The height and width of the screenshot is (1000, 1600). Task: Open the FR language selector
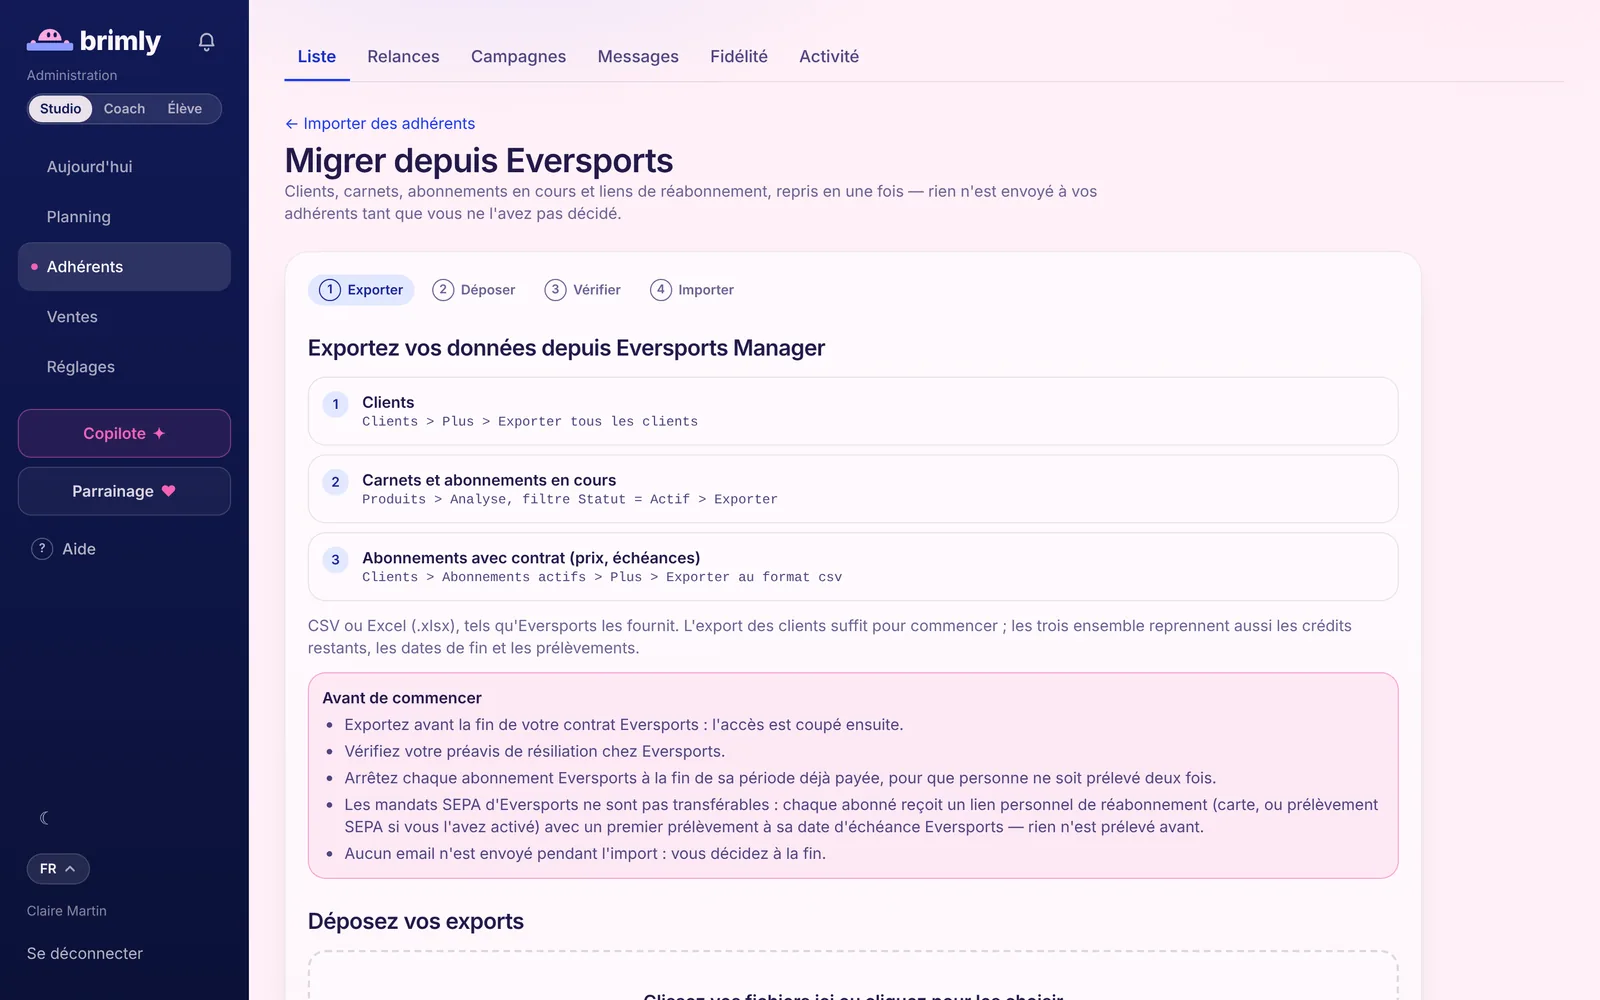58,869
